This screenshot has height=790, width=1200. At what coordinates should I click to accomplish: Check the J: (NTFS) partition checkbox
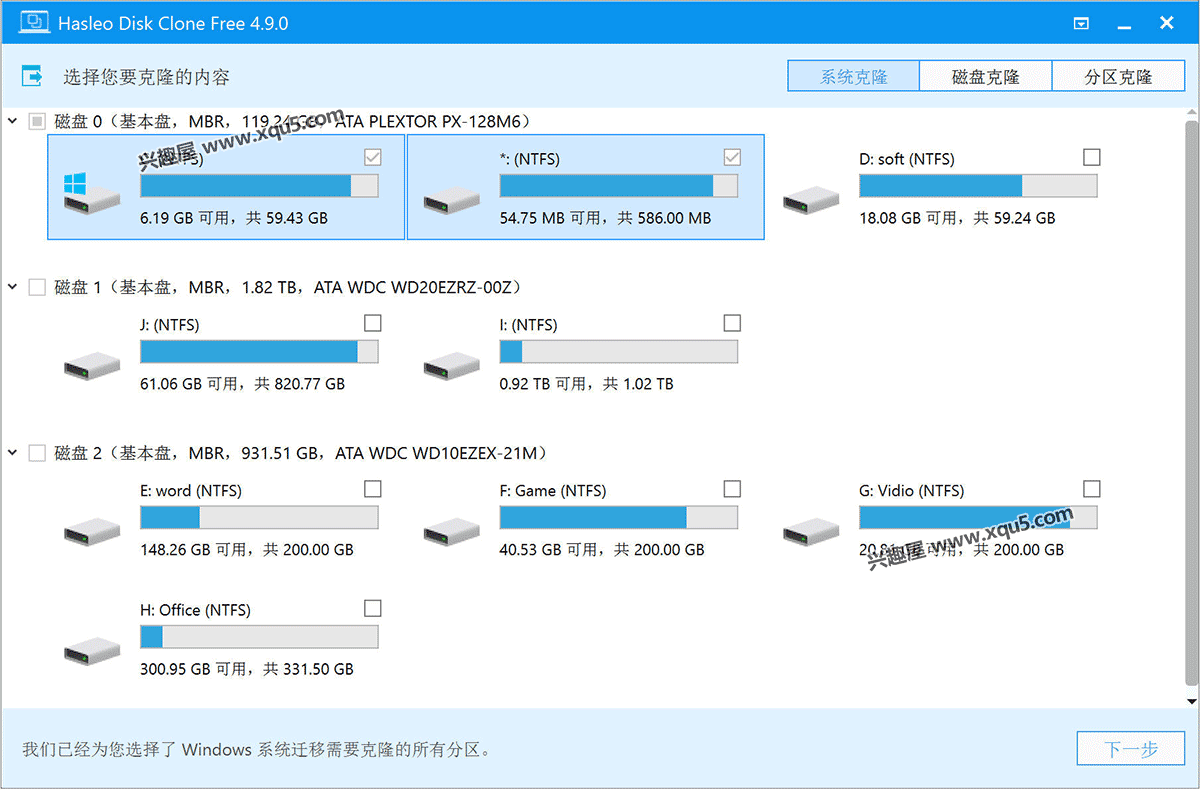tap(373, 323)
